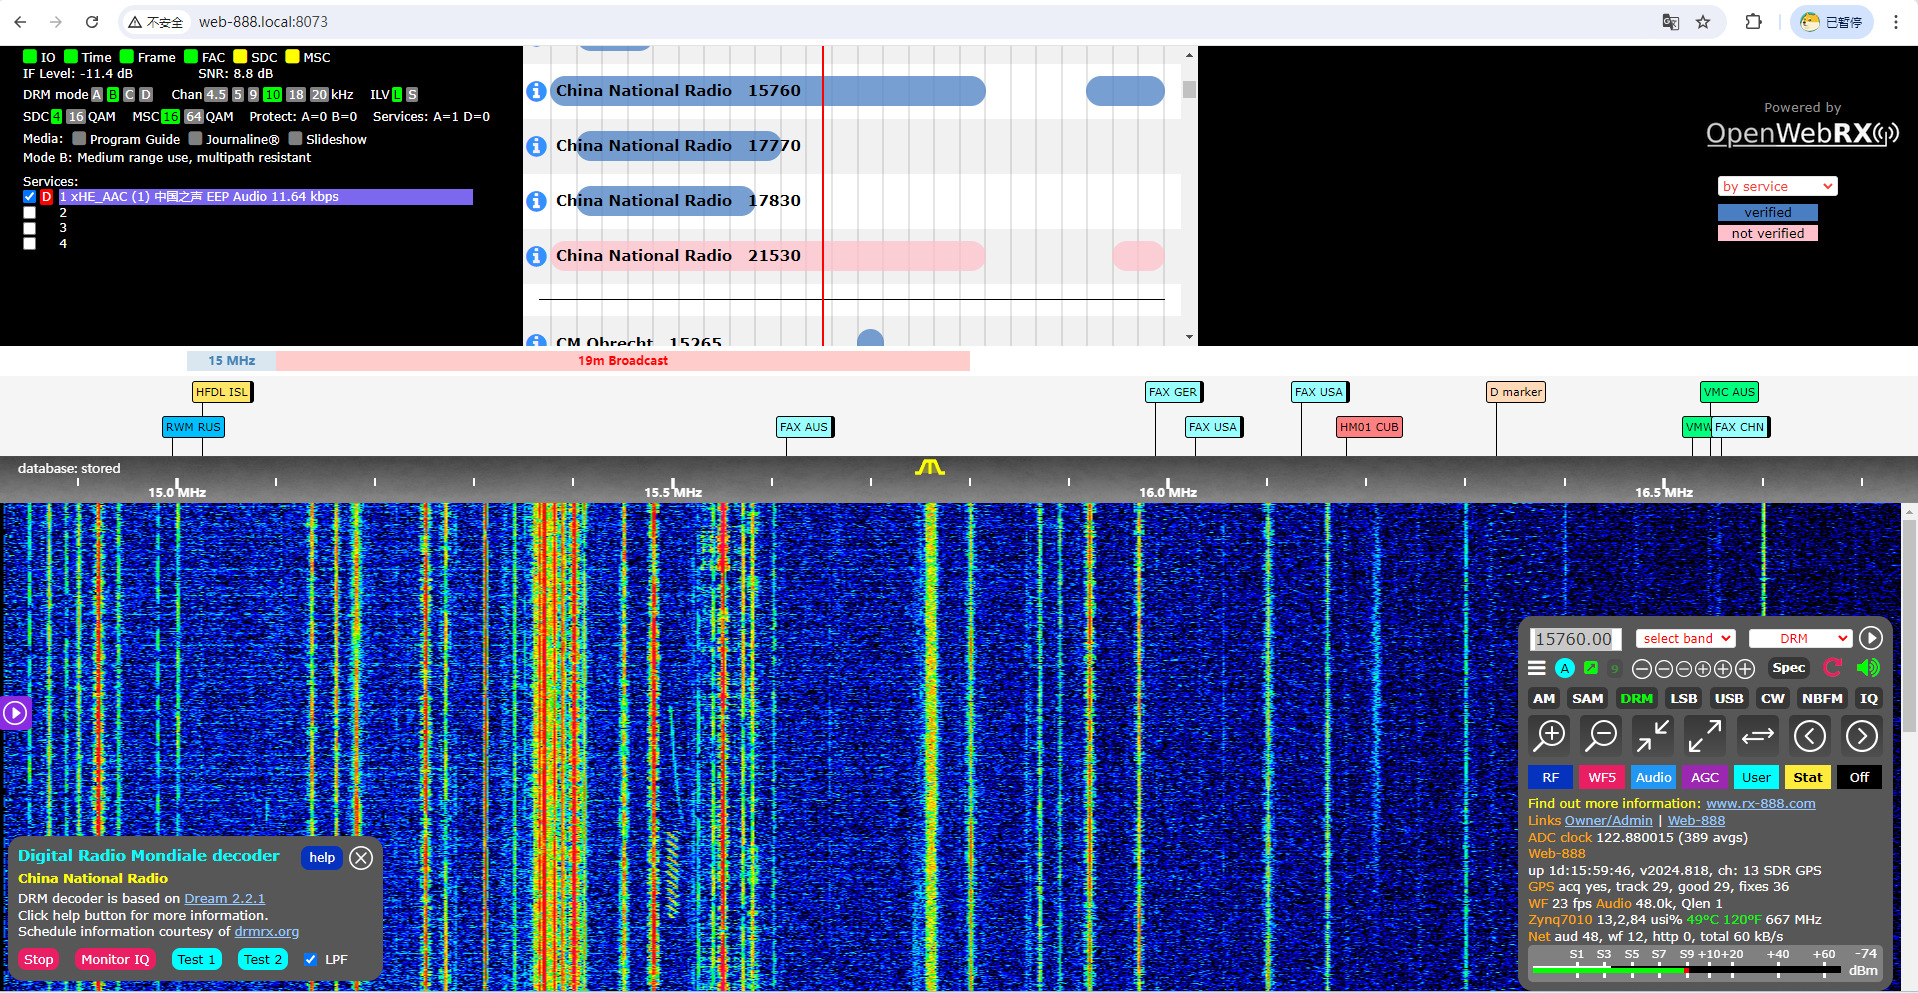Screen dimensions: 1918x993
Task: Open the DRM extension dropdown
Action: (1800, 639)
